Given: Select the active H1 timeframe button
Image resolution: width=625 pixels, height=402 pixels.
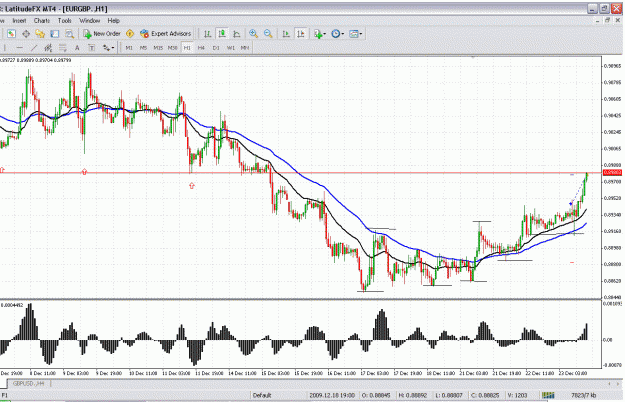Looking at the screenshot, I should (187, 48).
